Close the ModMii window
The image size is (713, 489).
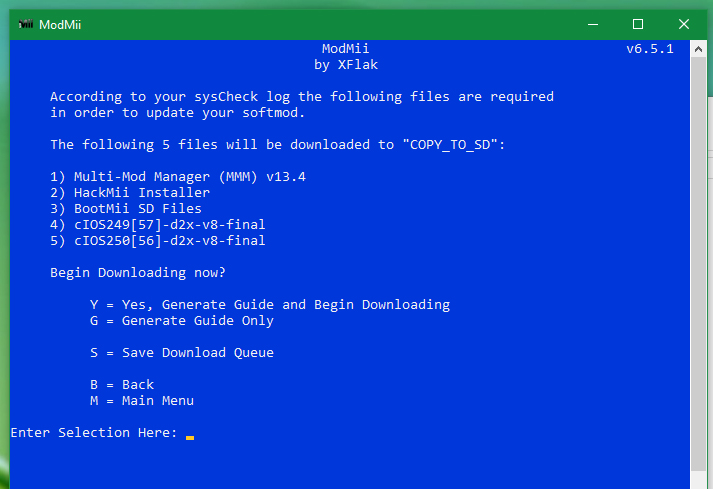(683, 25)
